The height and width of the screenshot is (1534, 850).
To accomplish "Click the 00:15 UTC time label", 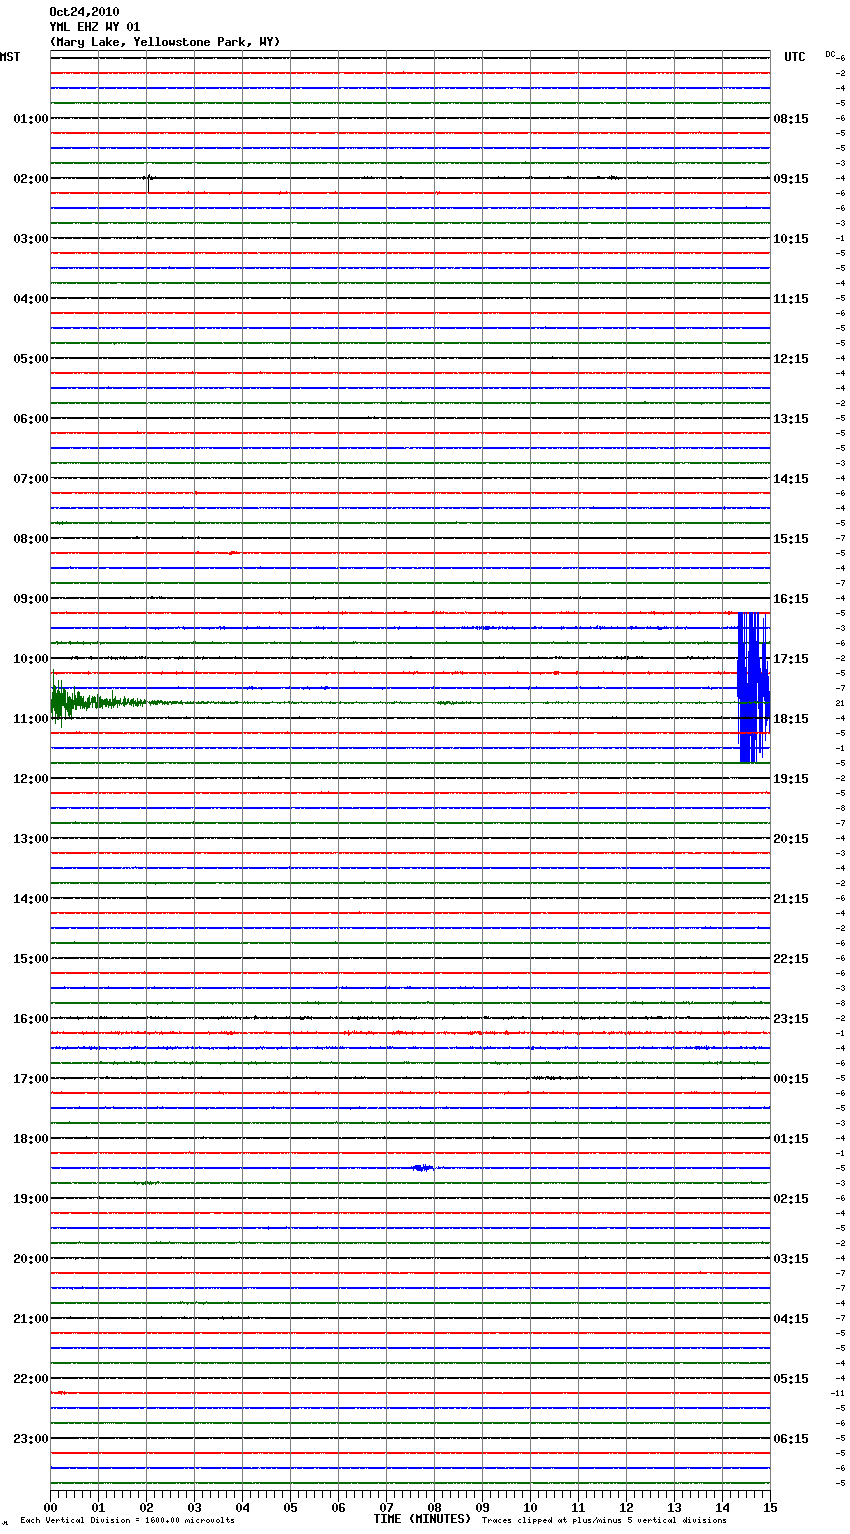I will [791, 1079].
